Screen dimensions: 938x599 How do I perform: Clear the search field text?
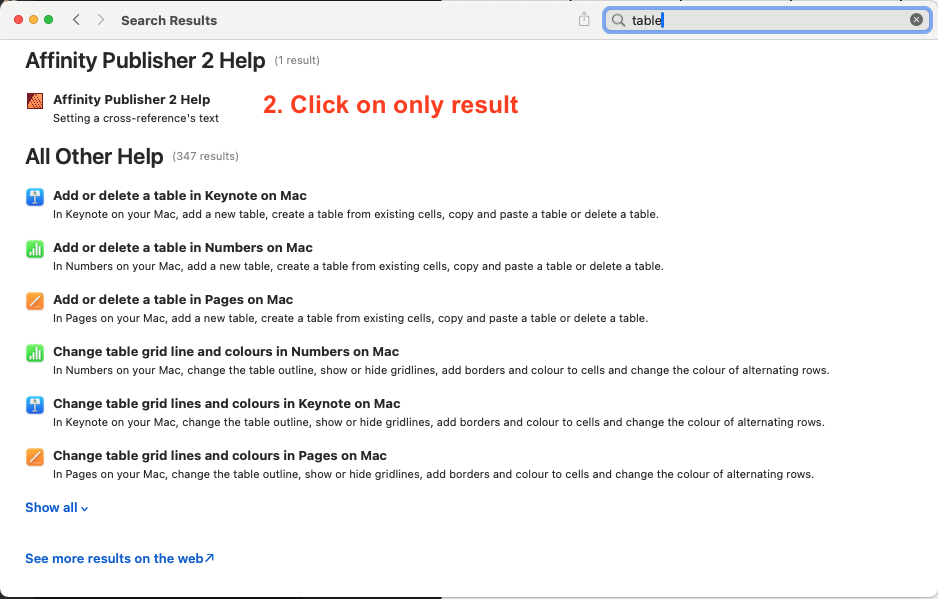coord(916,20)
